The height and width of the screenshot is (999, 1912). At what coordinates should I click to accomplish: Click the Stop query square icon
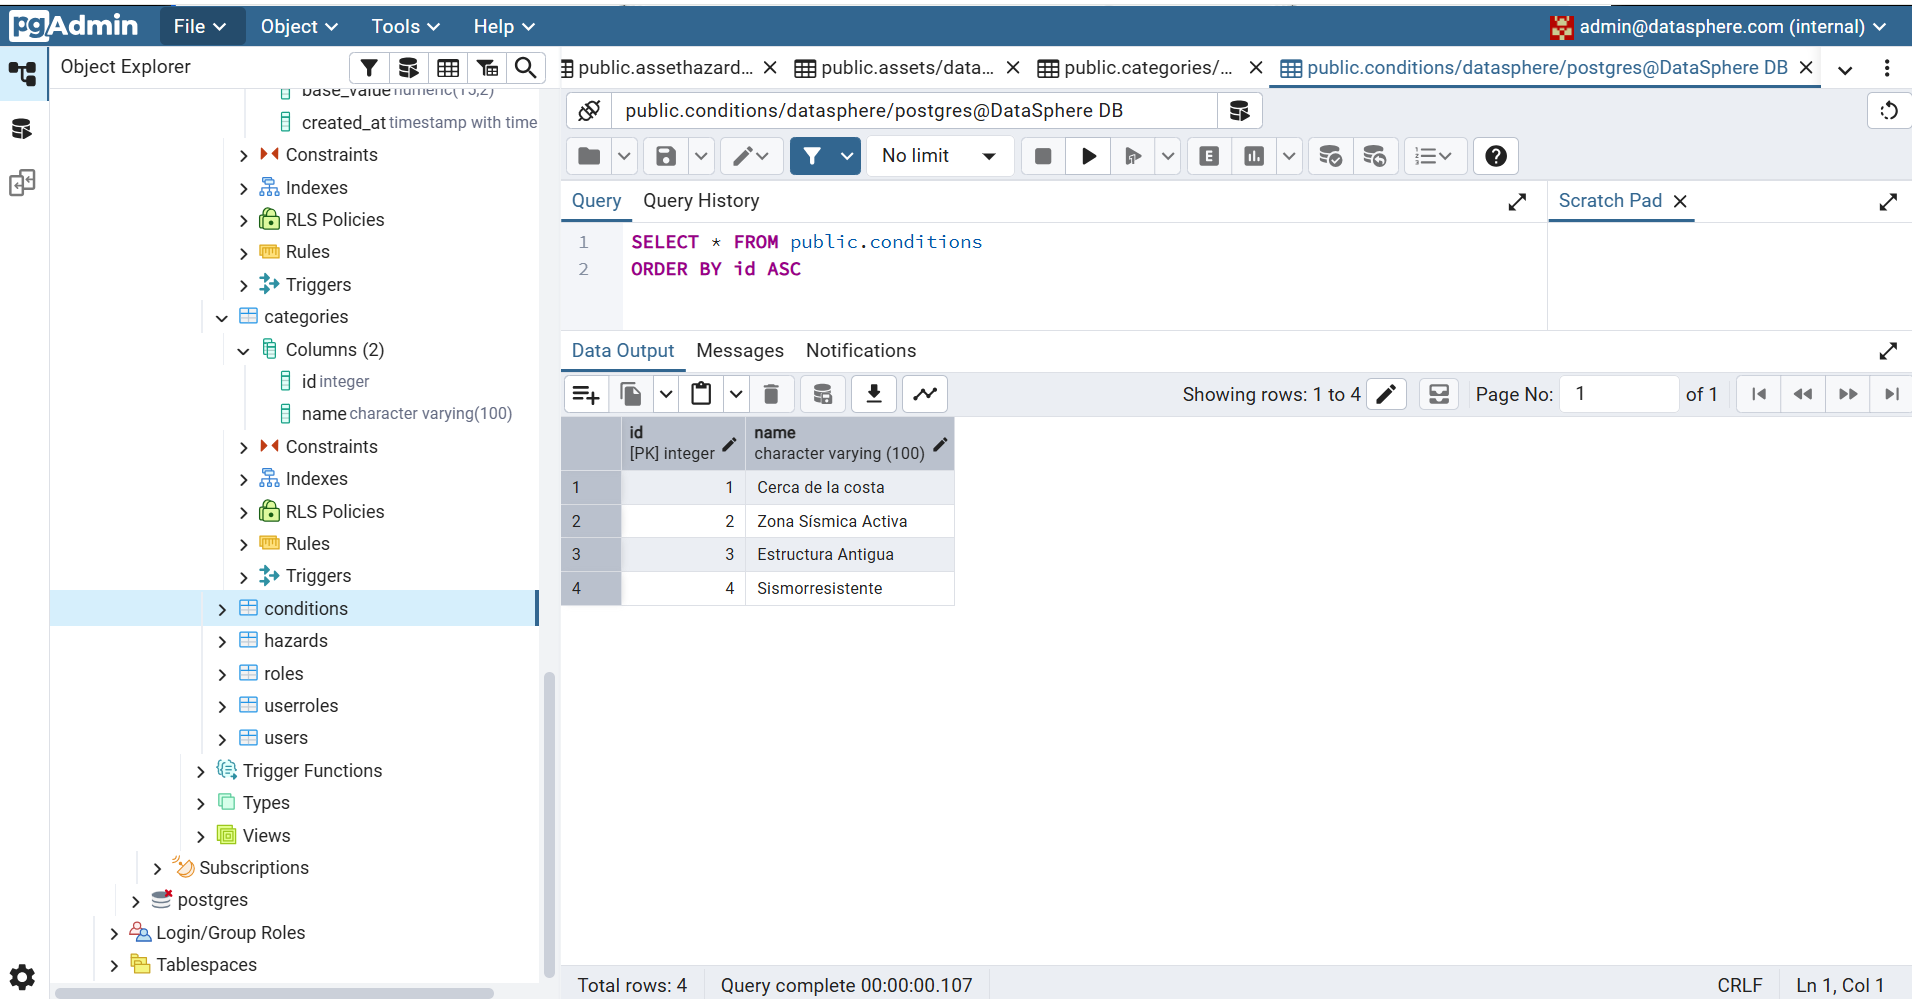click(x=1043, y=156)
